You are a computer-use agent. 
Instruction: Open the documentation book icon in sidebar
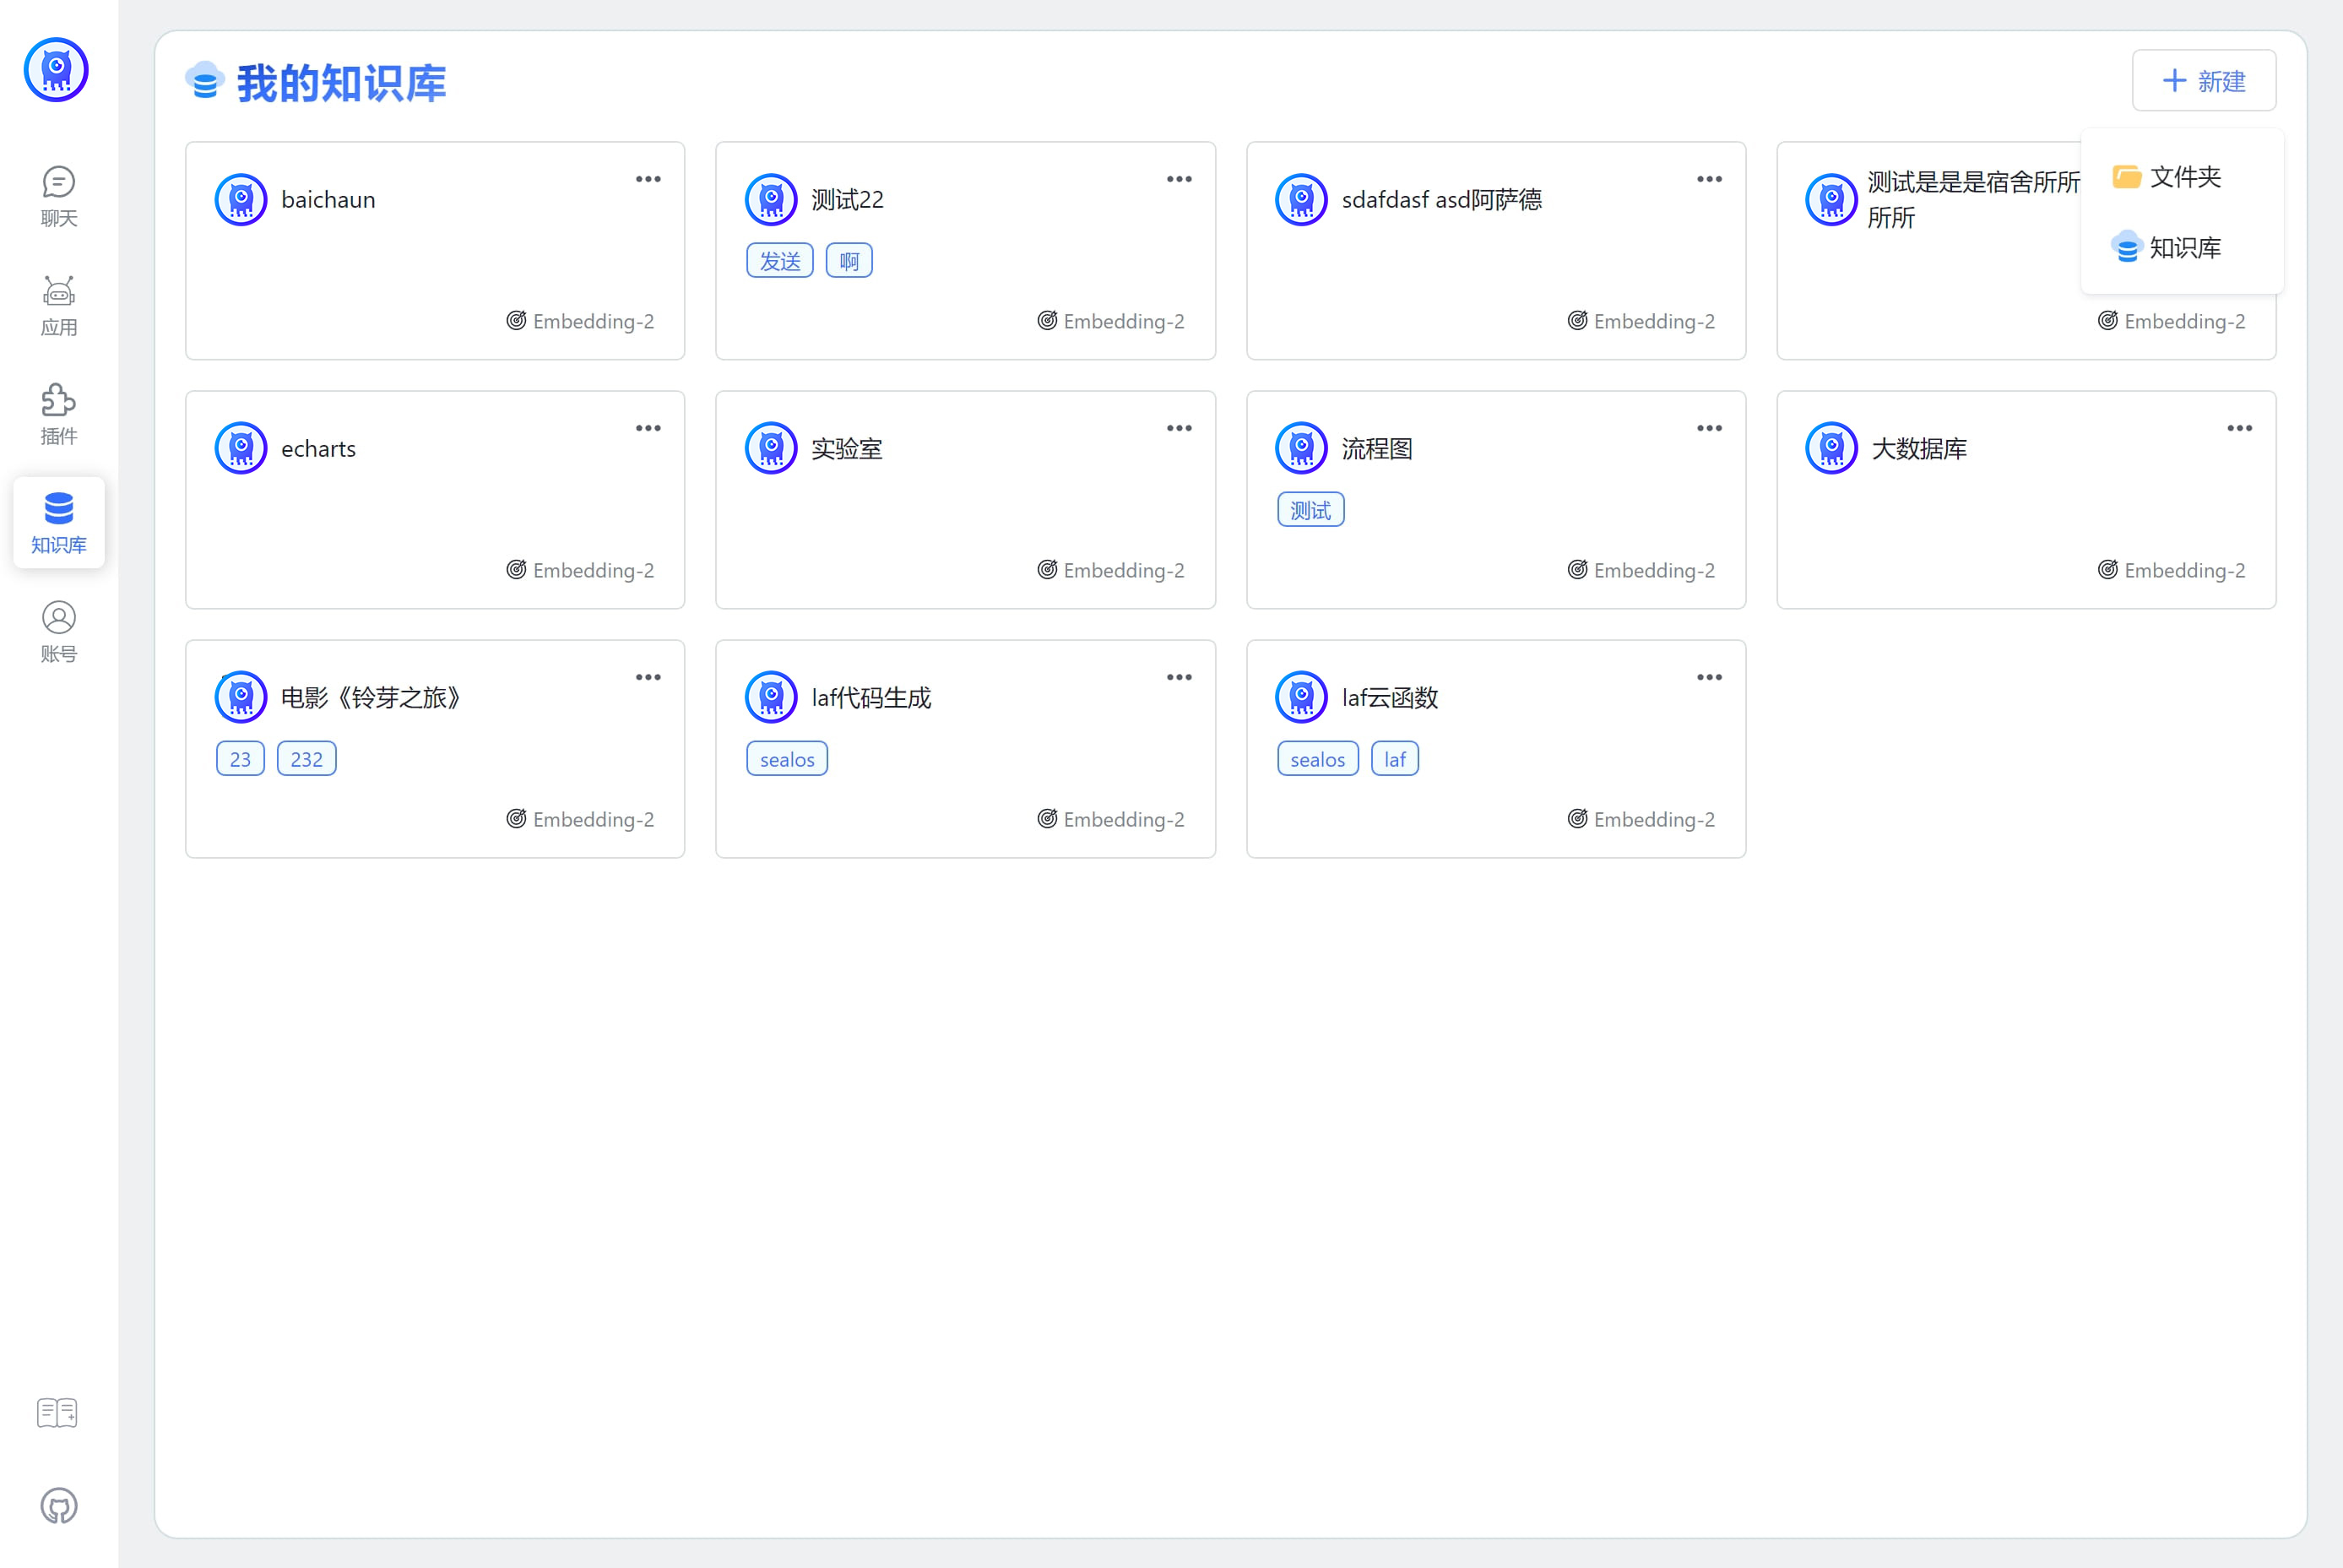tap(57, 1413)
